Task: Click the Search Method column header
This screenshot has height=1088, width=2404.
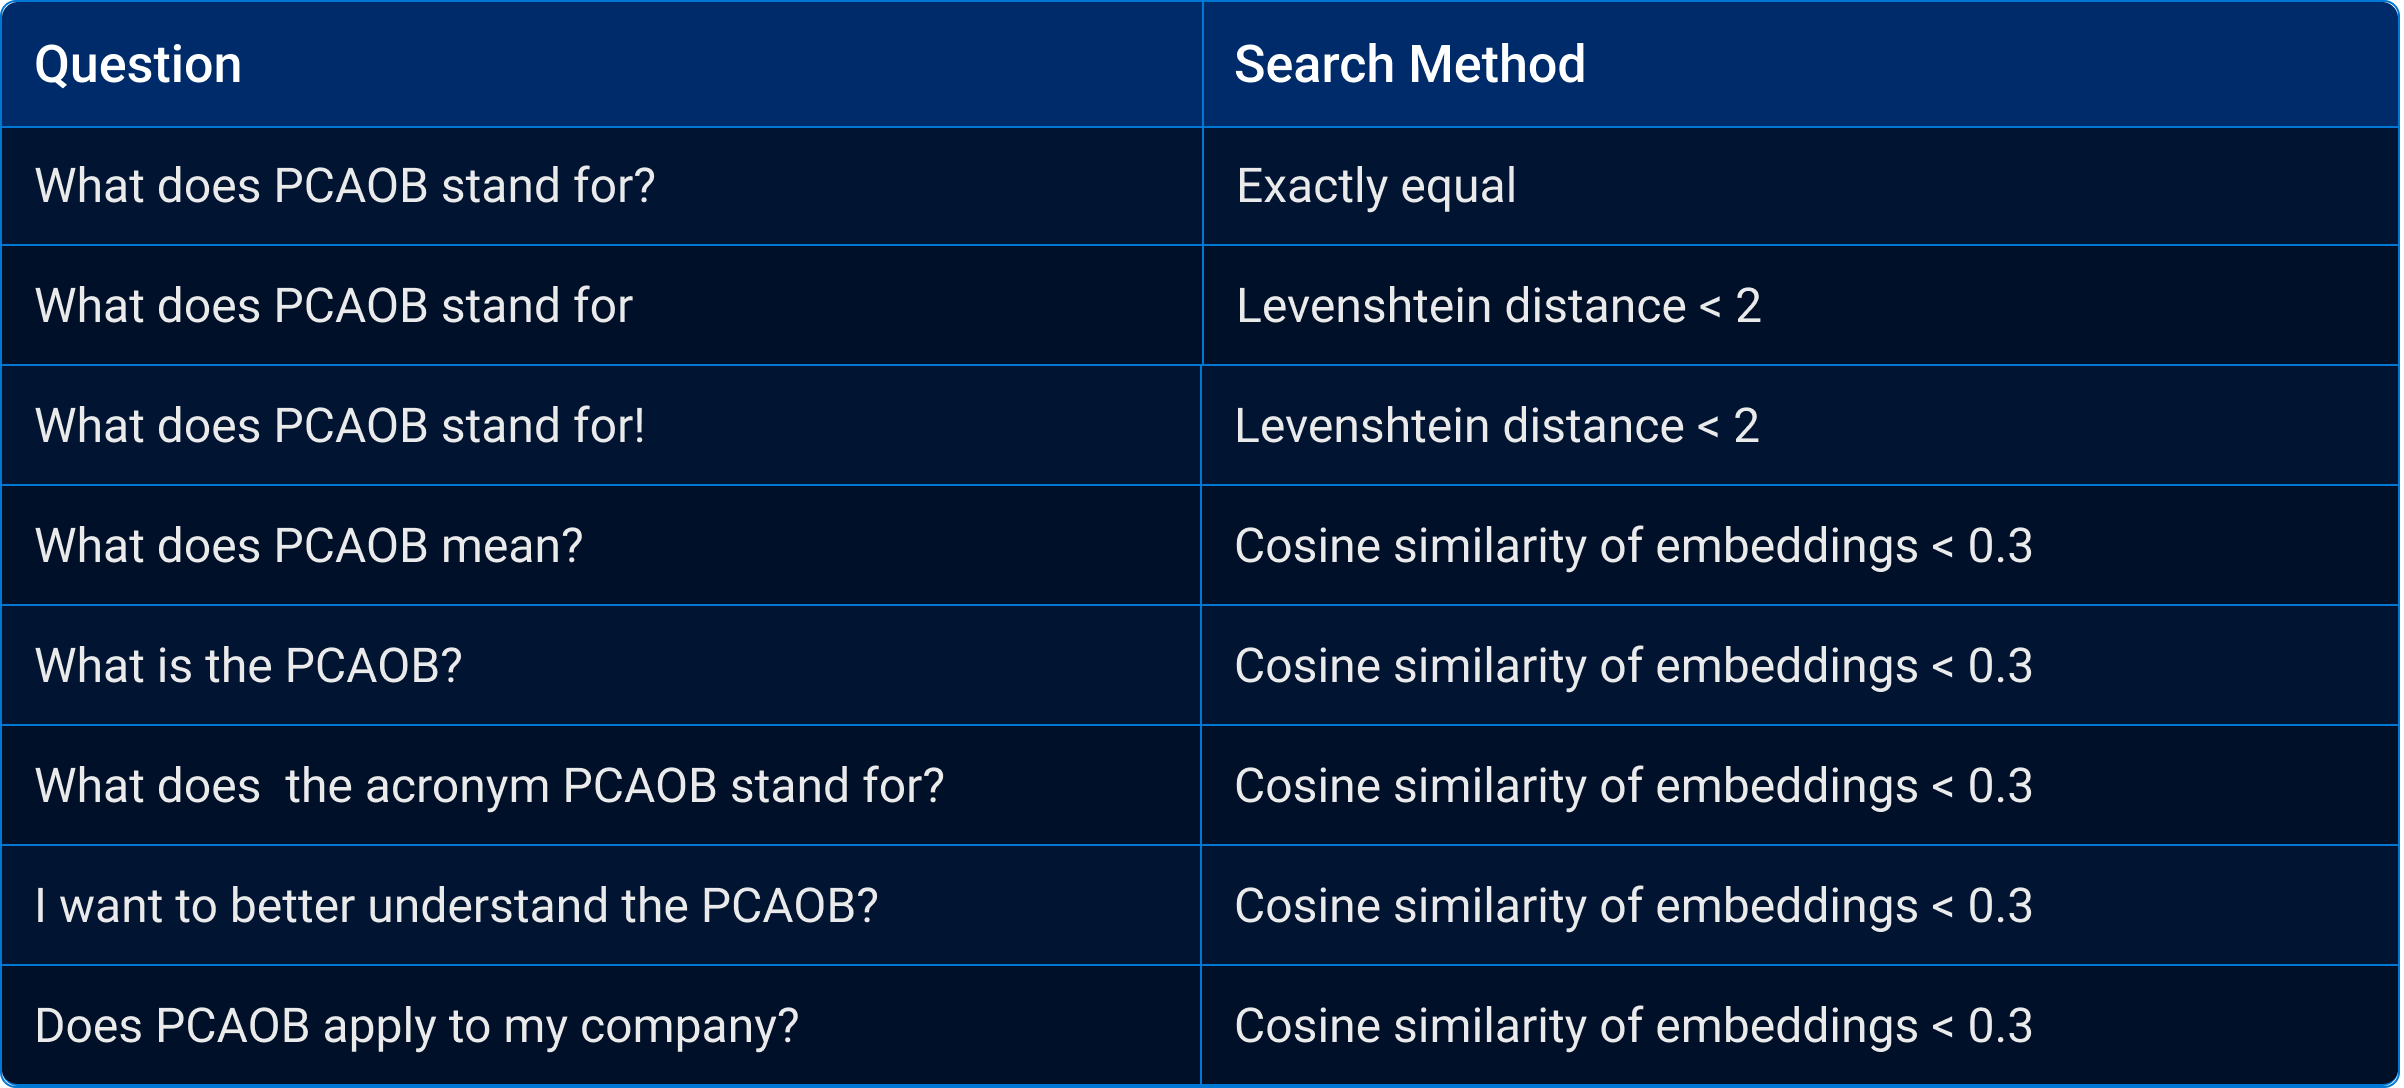Action: pyautogui.click(x=1801, y=64)
